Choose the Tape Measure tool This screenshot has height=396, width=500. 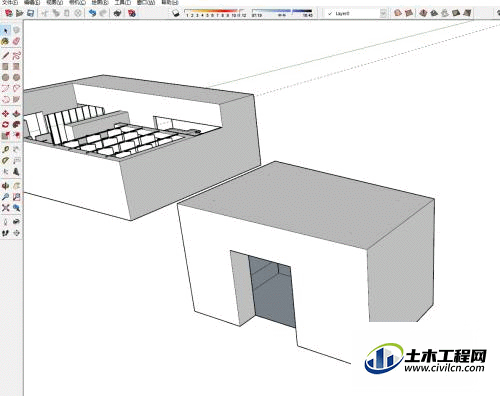[x=5, y=149]
